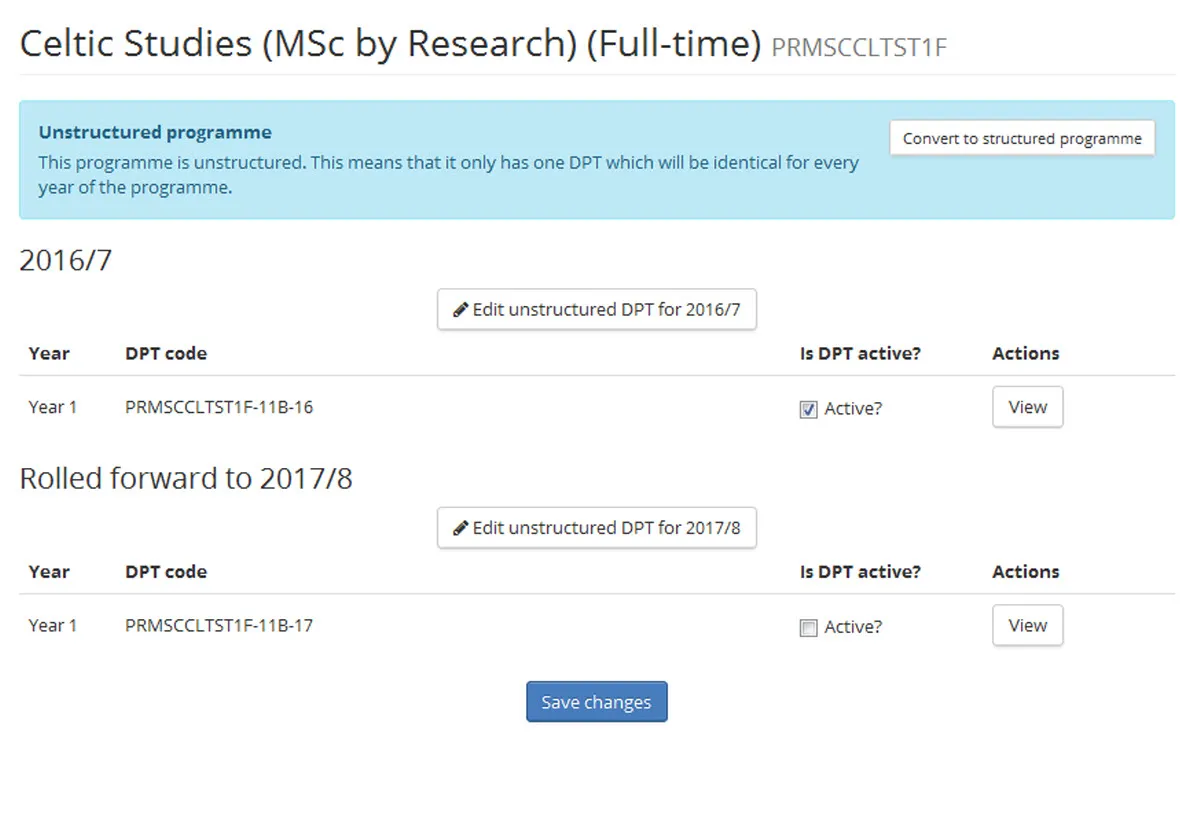
Task: Click the pencil icon for 2017/8 DPT
Action: click(x=461, y=528)
